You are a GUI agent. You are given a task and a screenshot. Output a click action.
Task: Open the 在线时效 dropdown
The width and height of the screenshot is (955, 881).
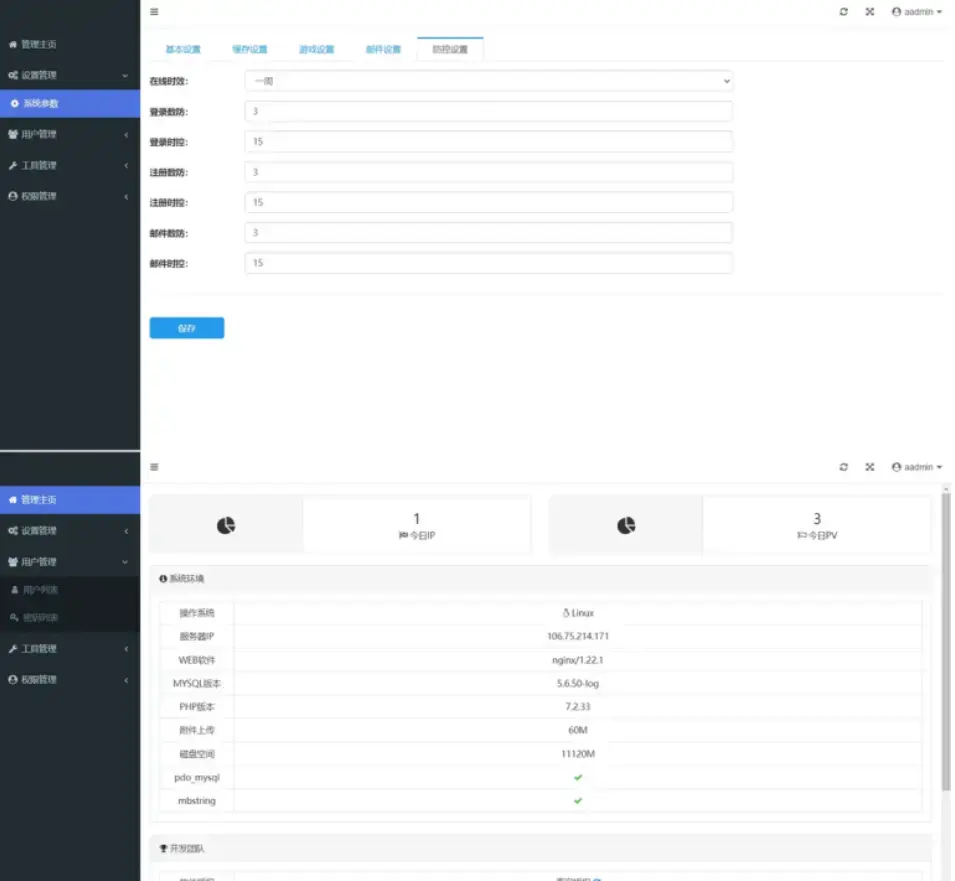(x=488, y=81)
